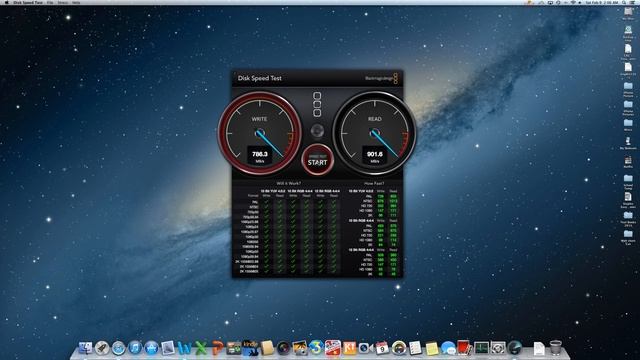Open Reminders from the Dock
The height and width of the screenshot is (360, 640).
tap(415, 348)
